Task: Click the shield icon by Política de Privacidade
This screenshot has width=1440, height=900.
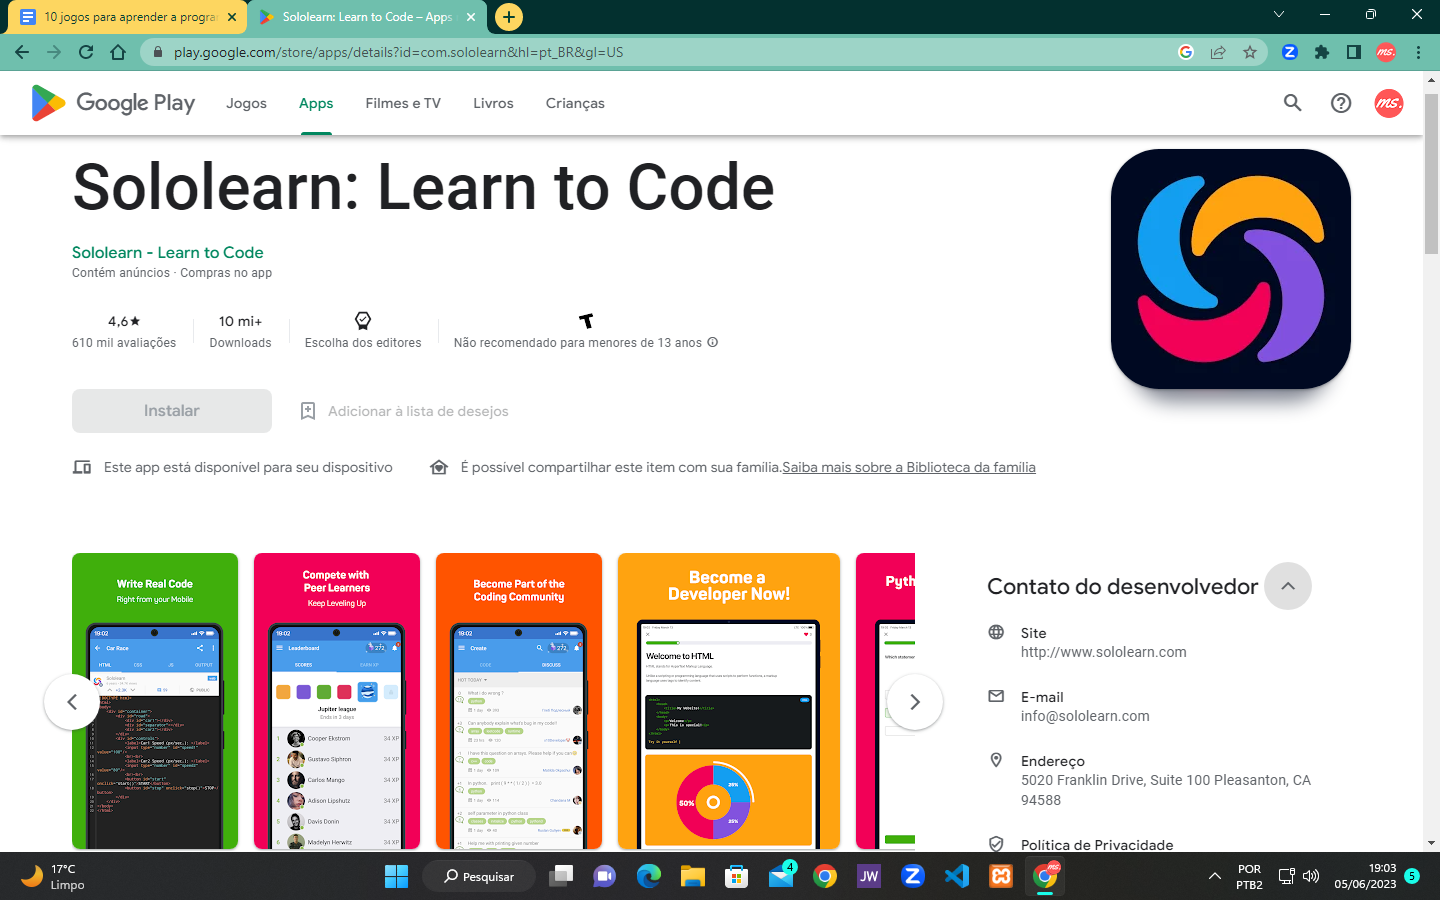Action: 996,844
